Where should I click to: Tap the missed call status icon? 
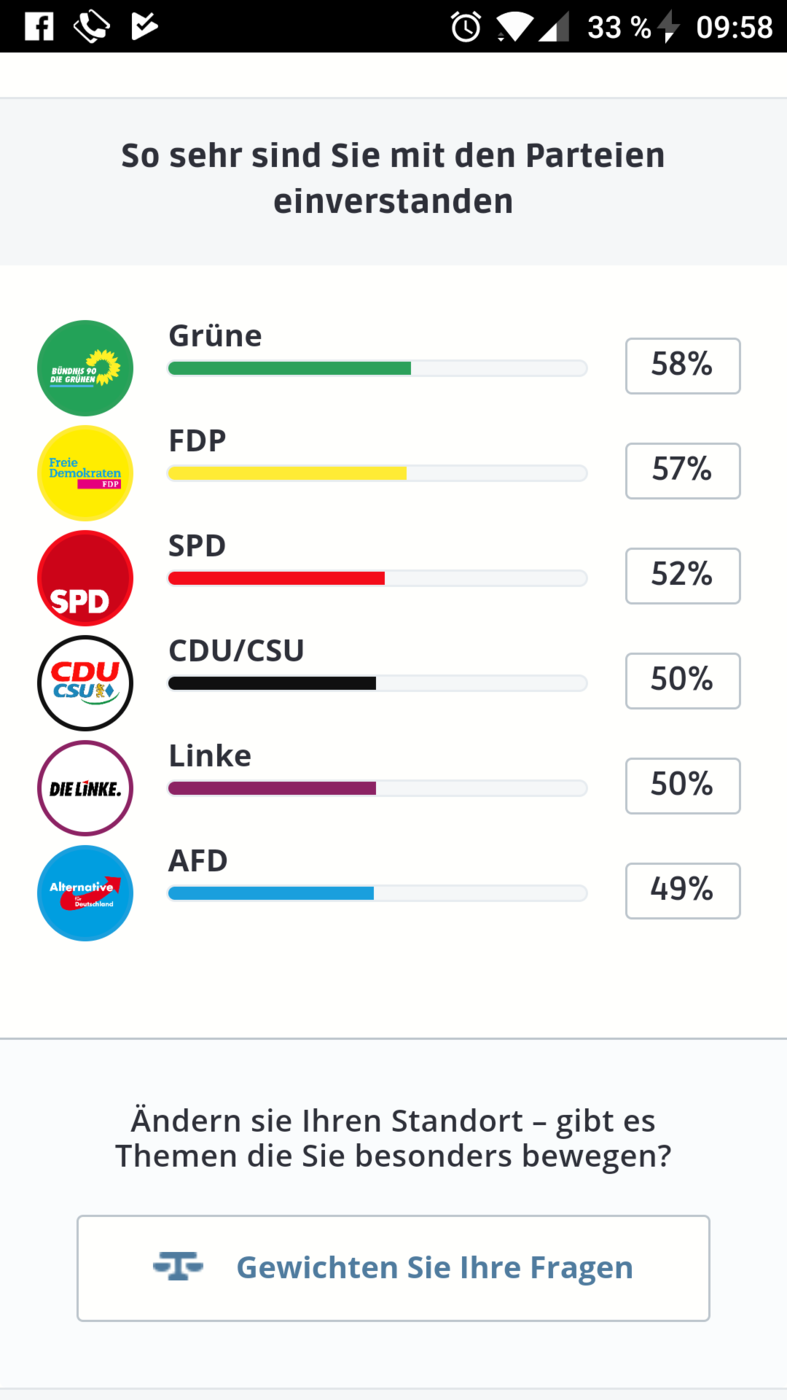(91, 26)
